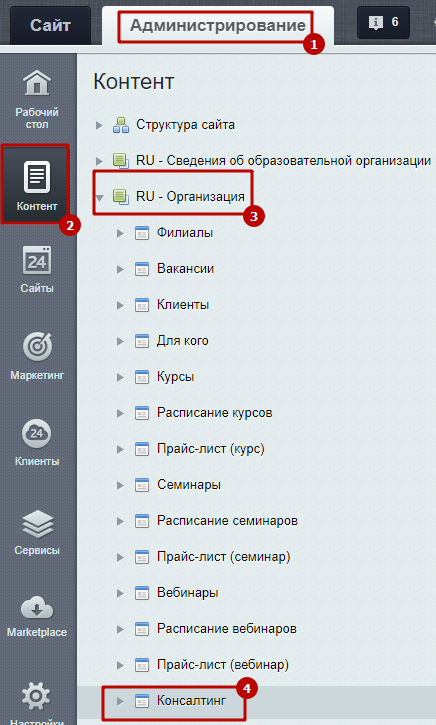Expand the Филиалы tree arrow
The height and width of the screenshot is (725, 436).
point(120,233)
